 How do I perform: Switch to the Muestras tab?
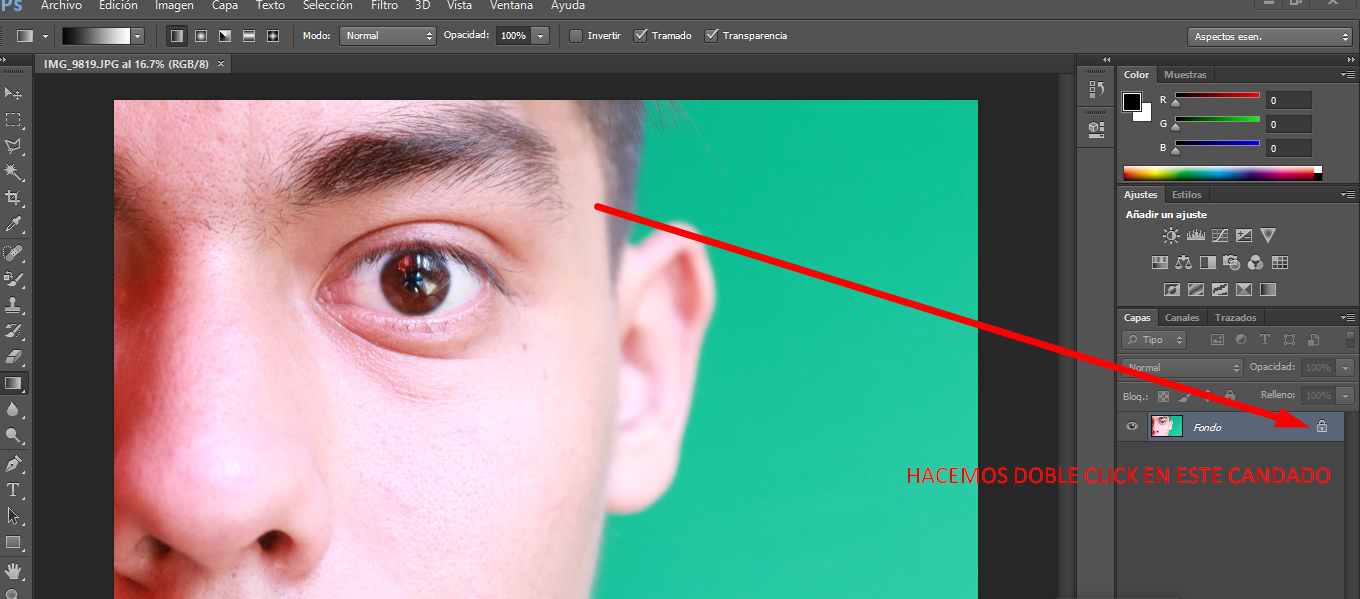[1185, 75]
